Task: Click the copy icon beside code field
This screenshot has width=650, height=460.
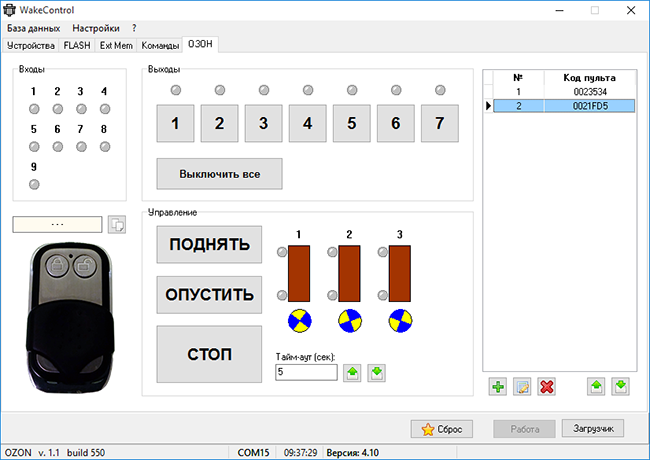Action: 117,225
